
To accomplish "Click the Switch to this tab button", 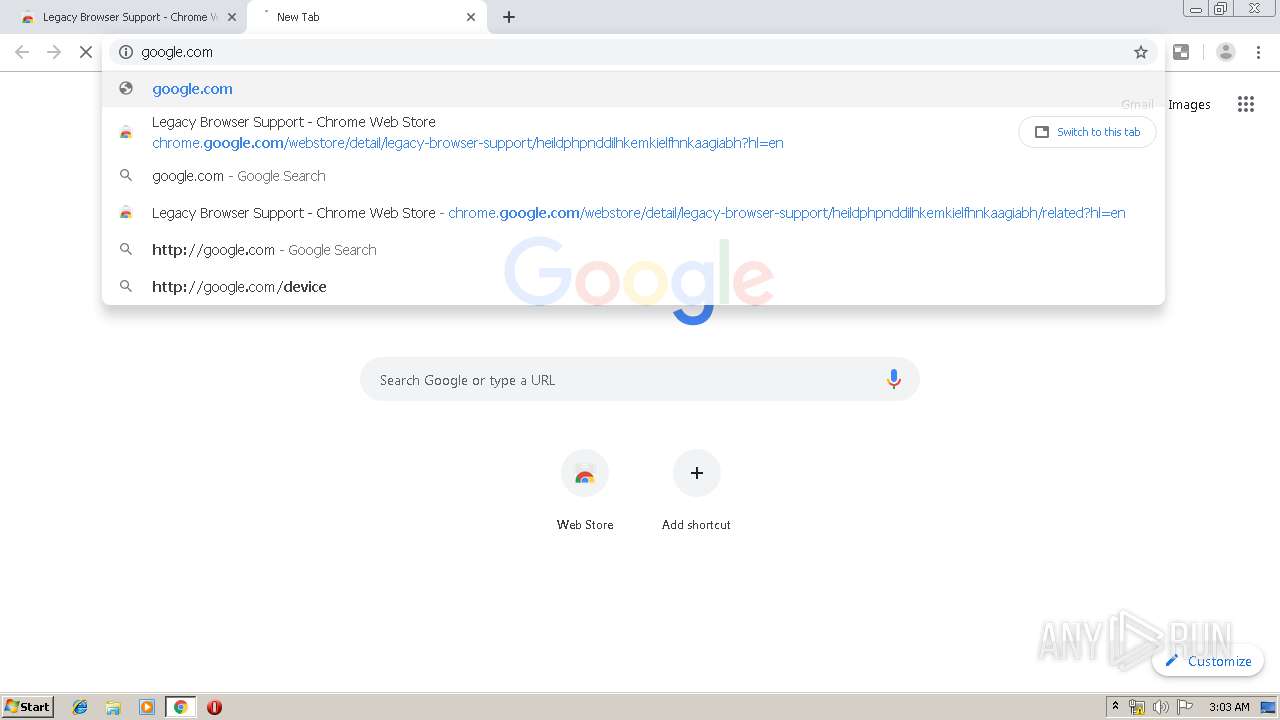I will coord(1087,132).
